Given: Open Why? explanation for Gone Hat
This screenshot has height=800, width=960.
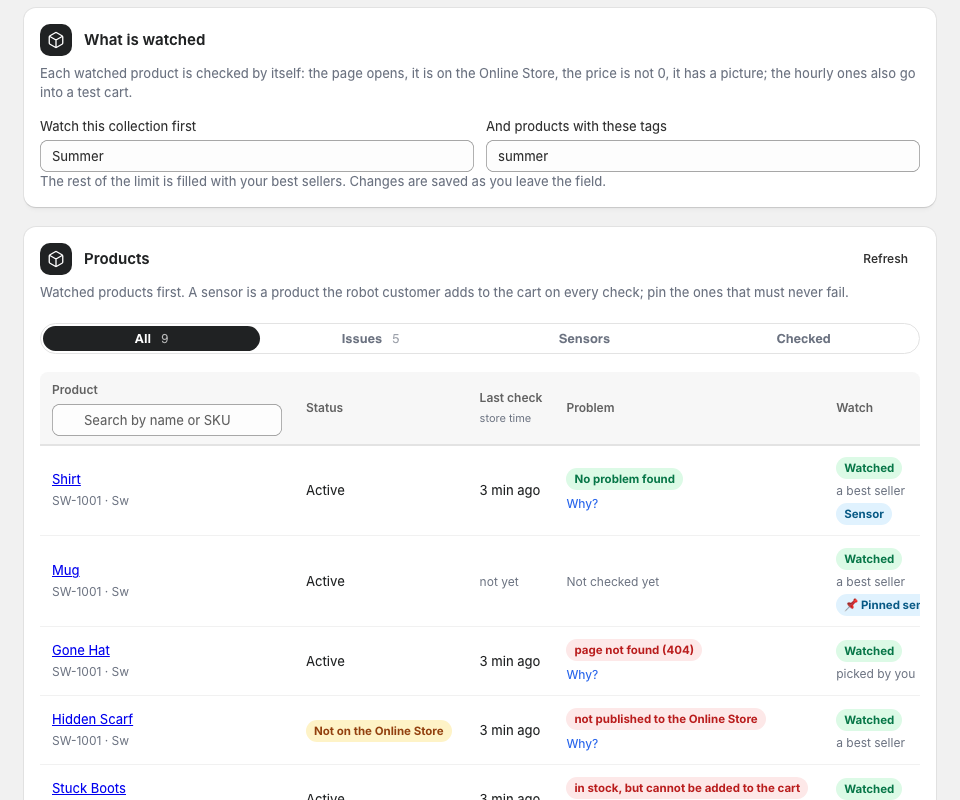Looking at the screenshot, I should point(582,675).
